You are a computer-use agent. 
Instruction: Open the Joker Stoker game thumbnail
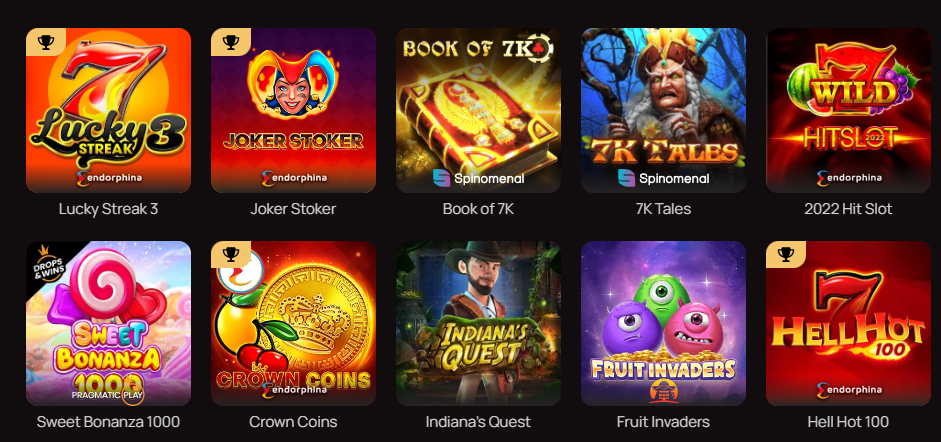(x=293, y=110)
